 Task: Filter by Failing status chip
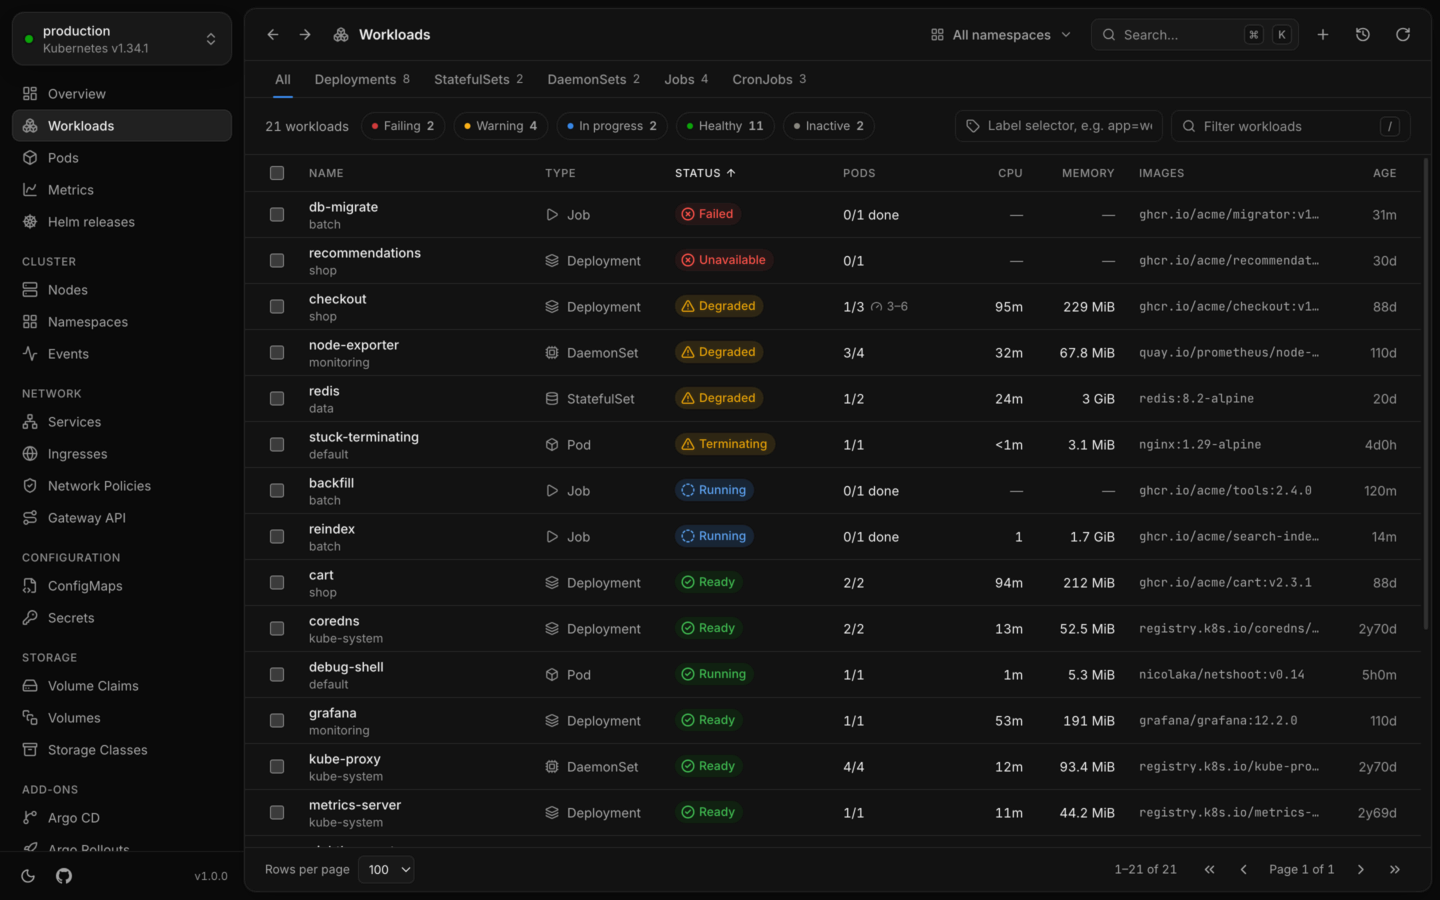coord(403,126)
